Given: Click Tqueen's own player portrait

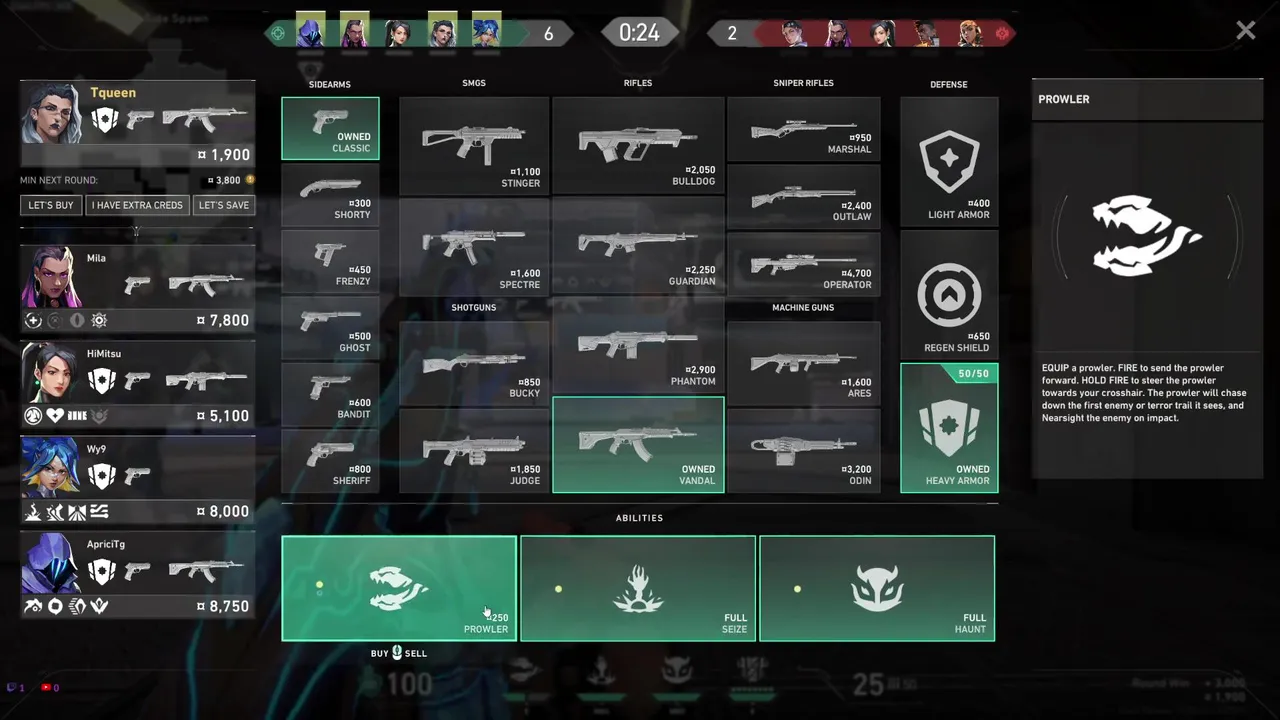Looking at the screenshot, I should coord(50,113).
